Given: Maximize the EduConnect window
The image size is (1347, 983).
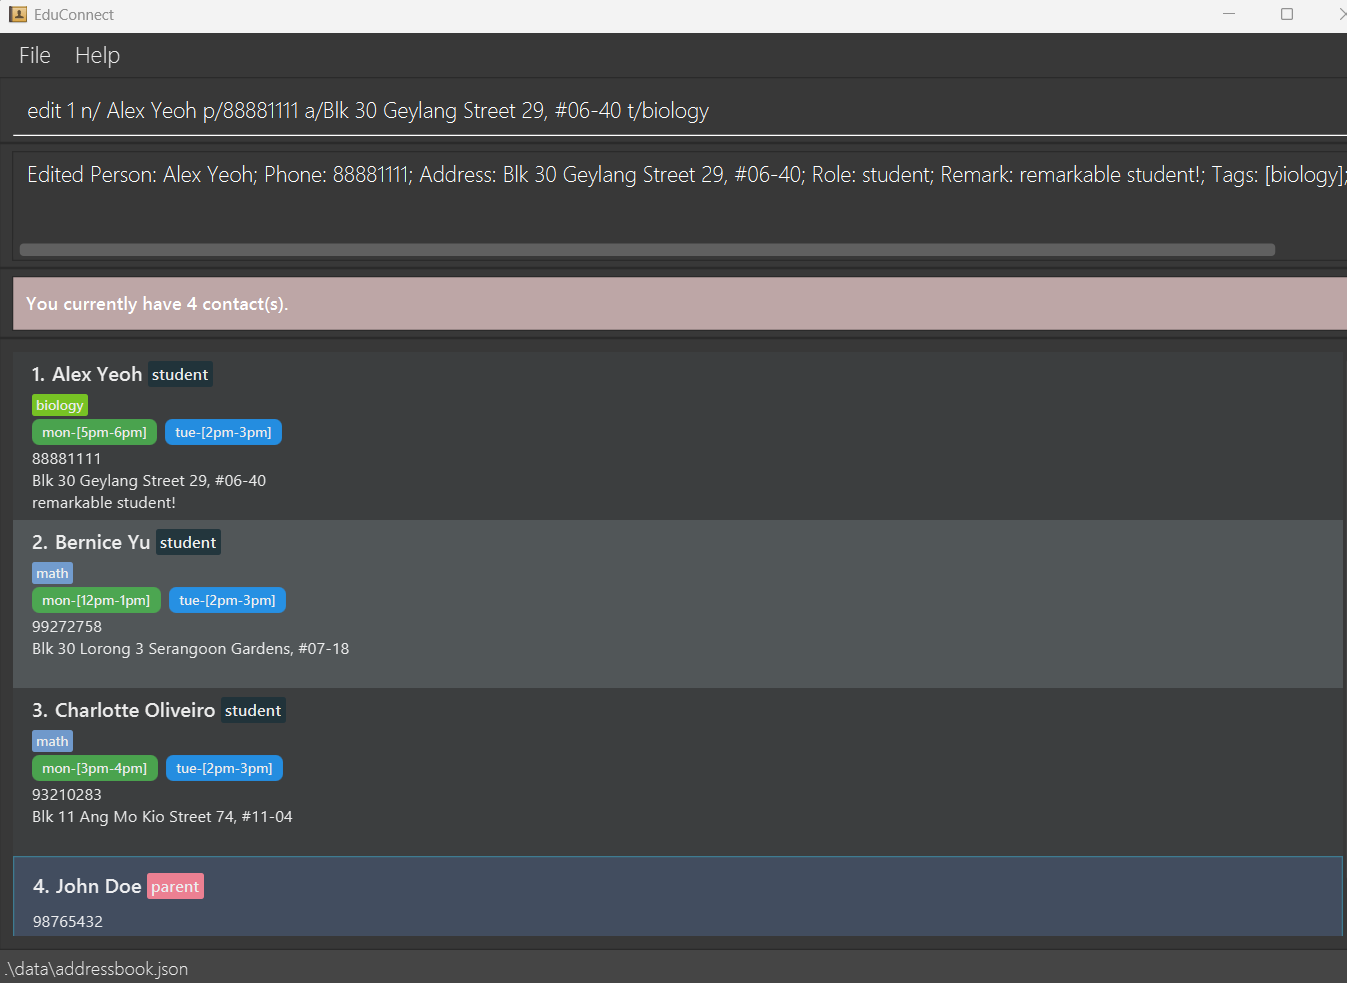Looking at the screenshot, I should 1287,14.
